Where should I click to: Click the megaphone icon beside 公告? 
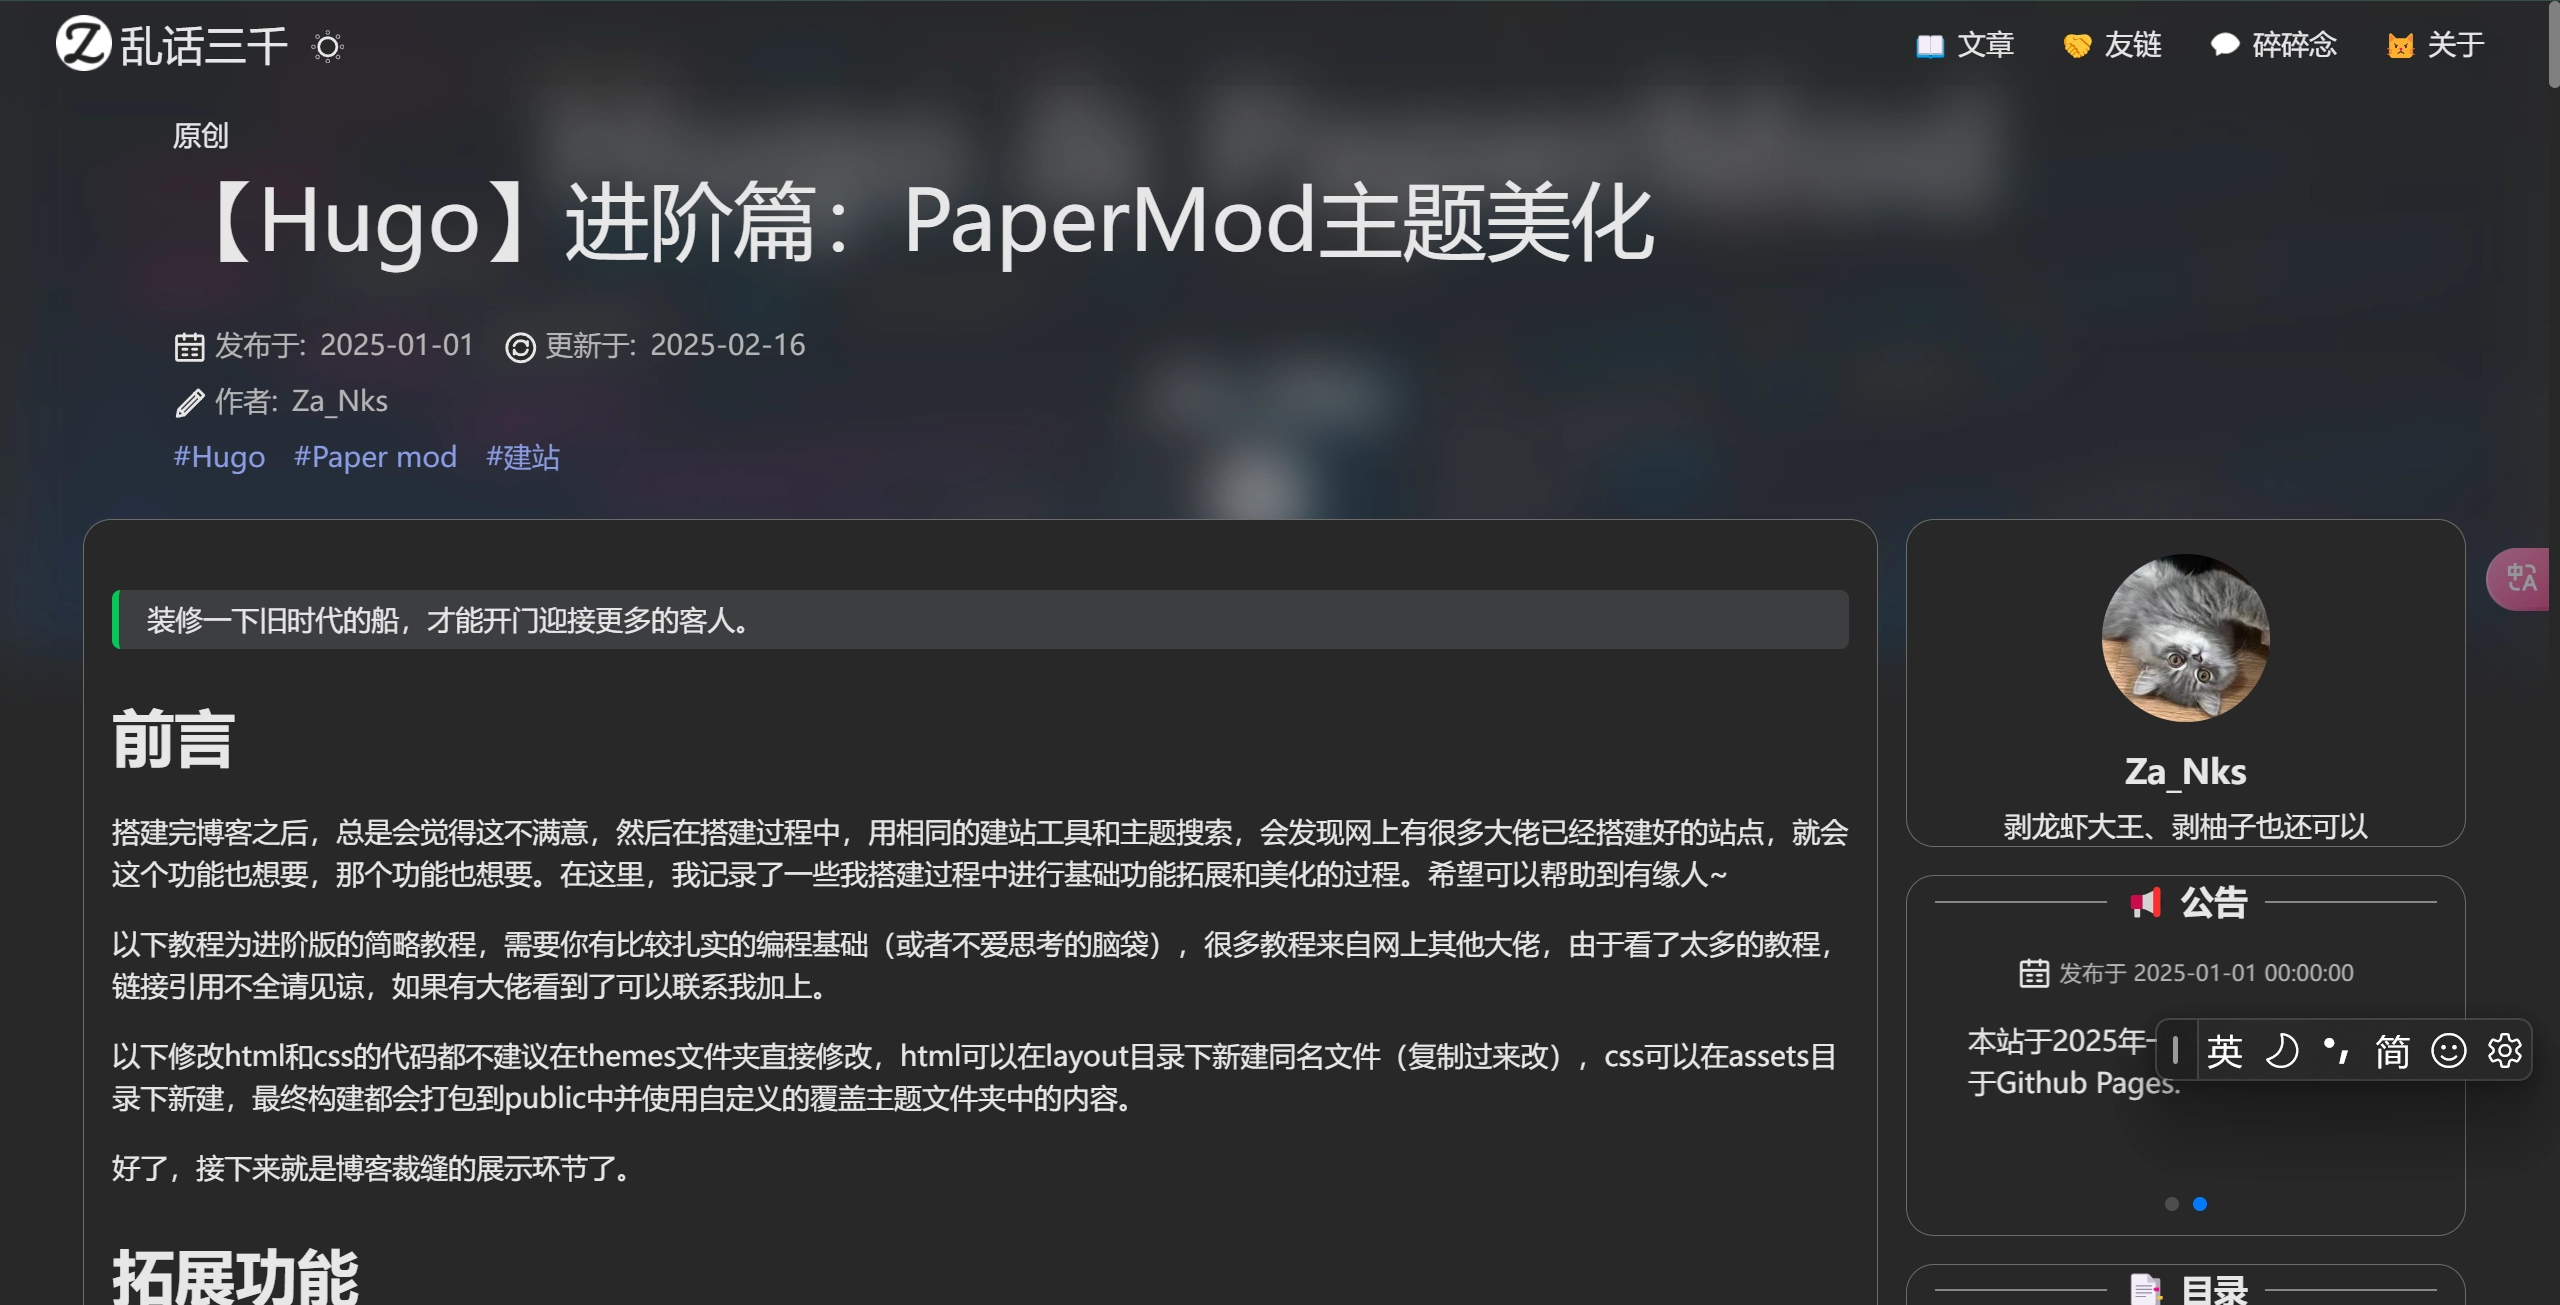click(x=2146, y=903)
